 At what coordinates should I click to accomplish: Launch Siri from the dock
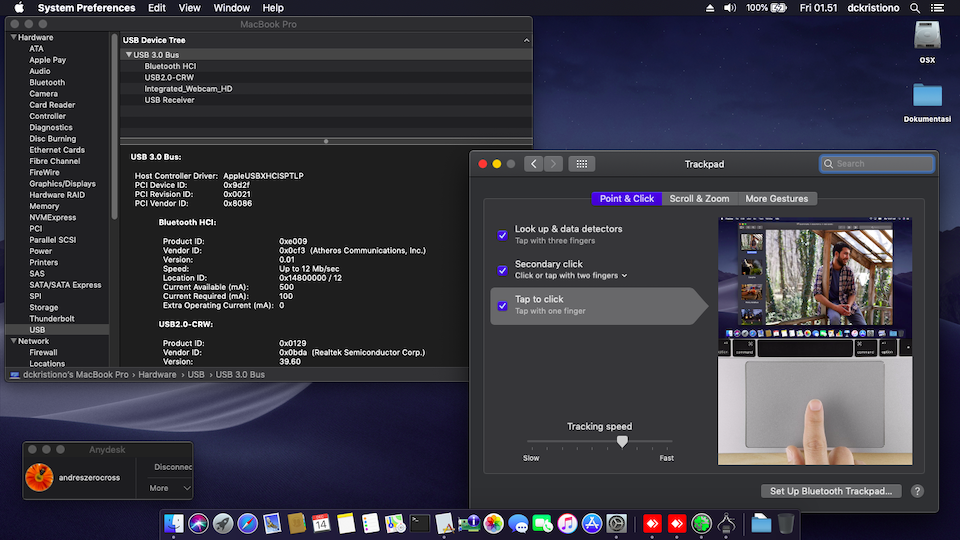click(x=198, y=523)
